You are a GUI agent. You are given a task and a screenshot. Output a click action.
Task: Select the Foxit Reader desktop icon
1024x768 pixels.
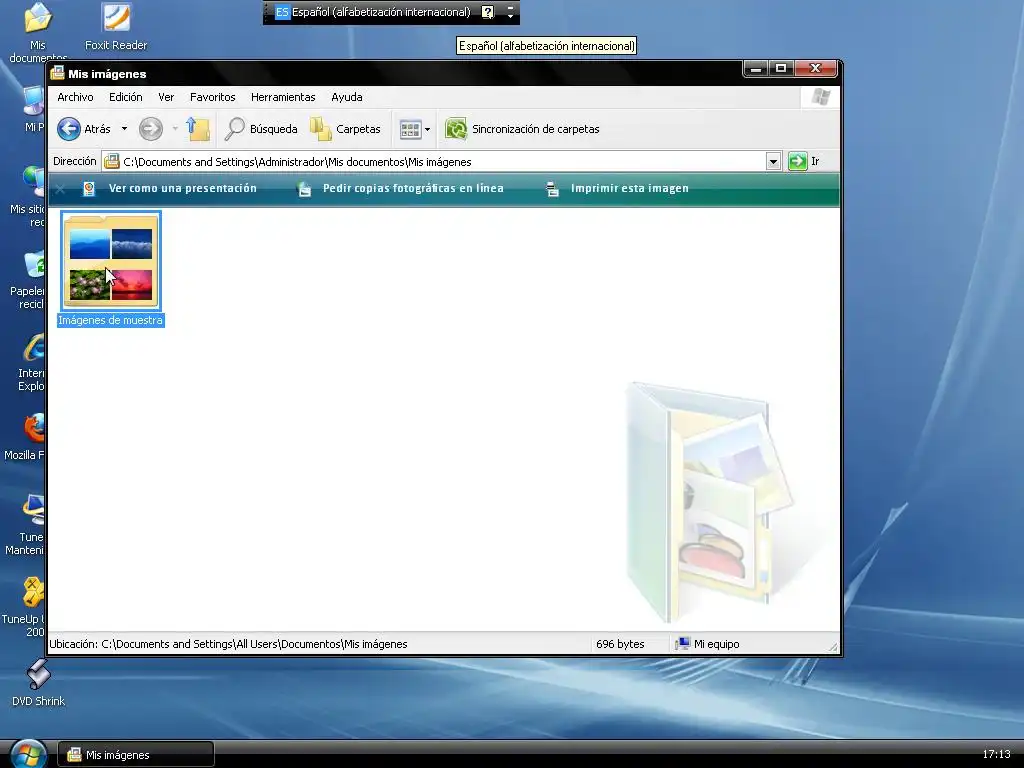[116, 26]
